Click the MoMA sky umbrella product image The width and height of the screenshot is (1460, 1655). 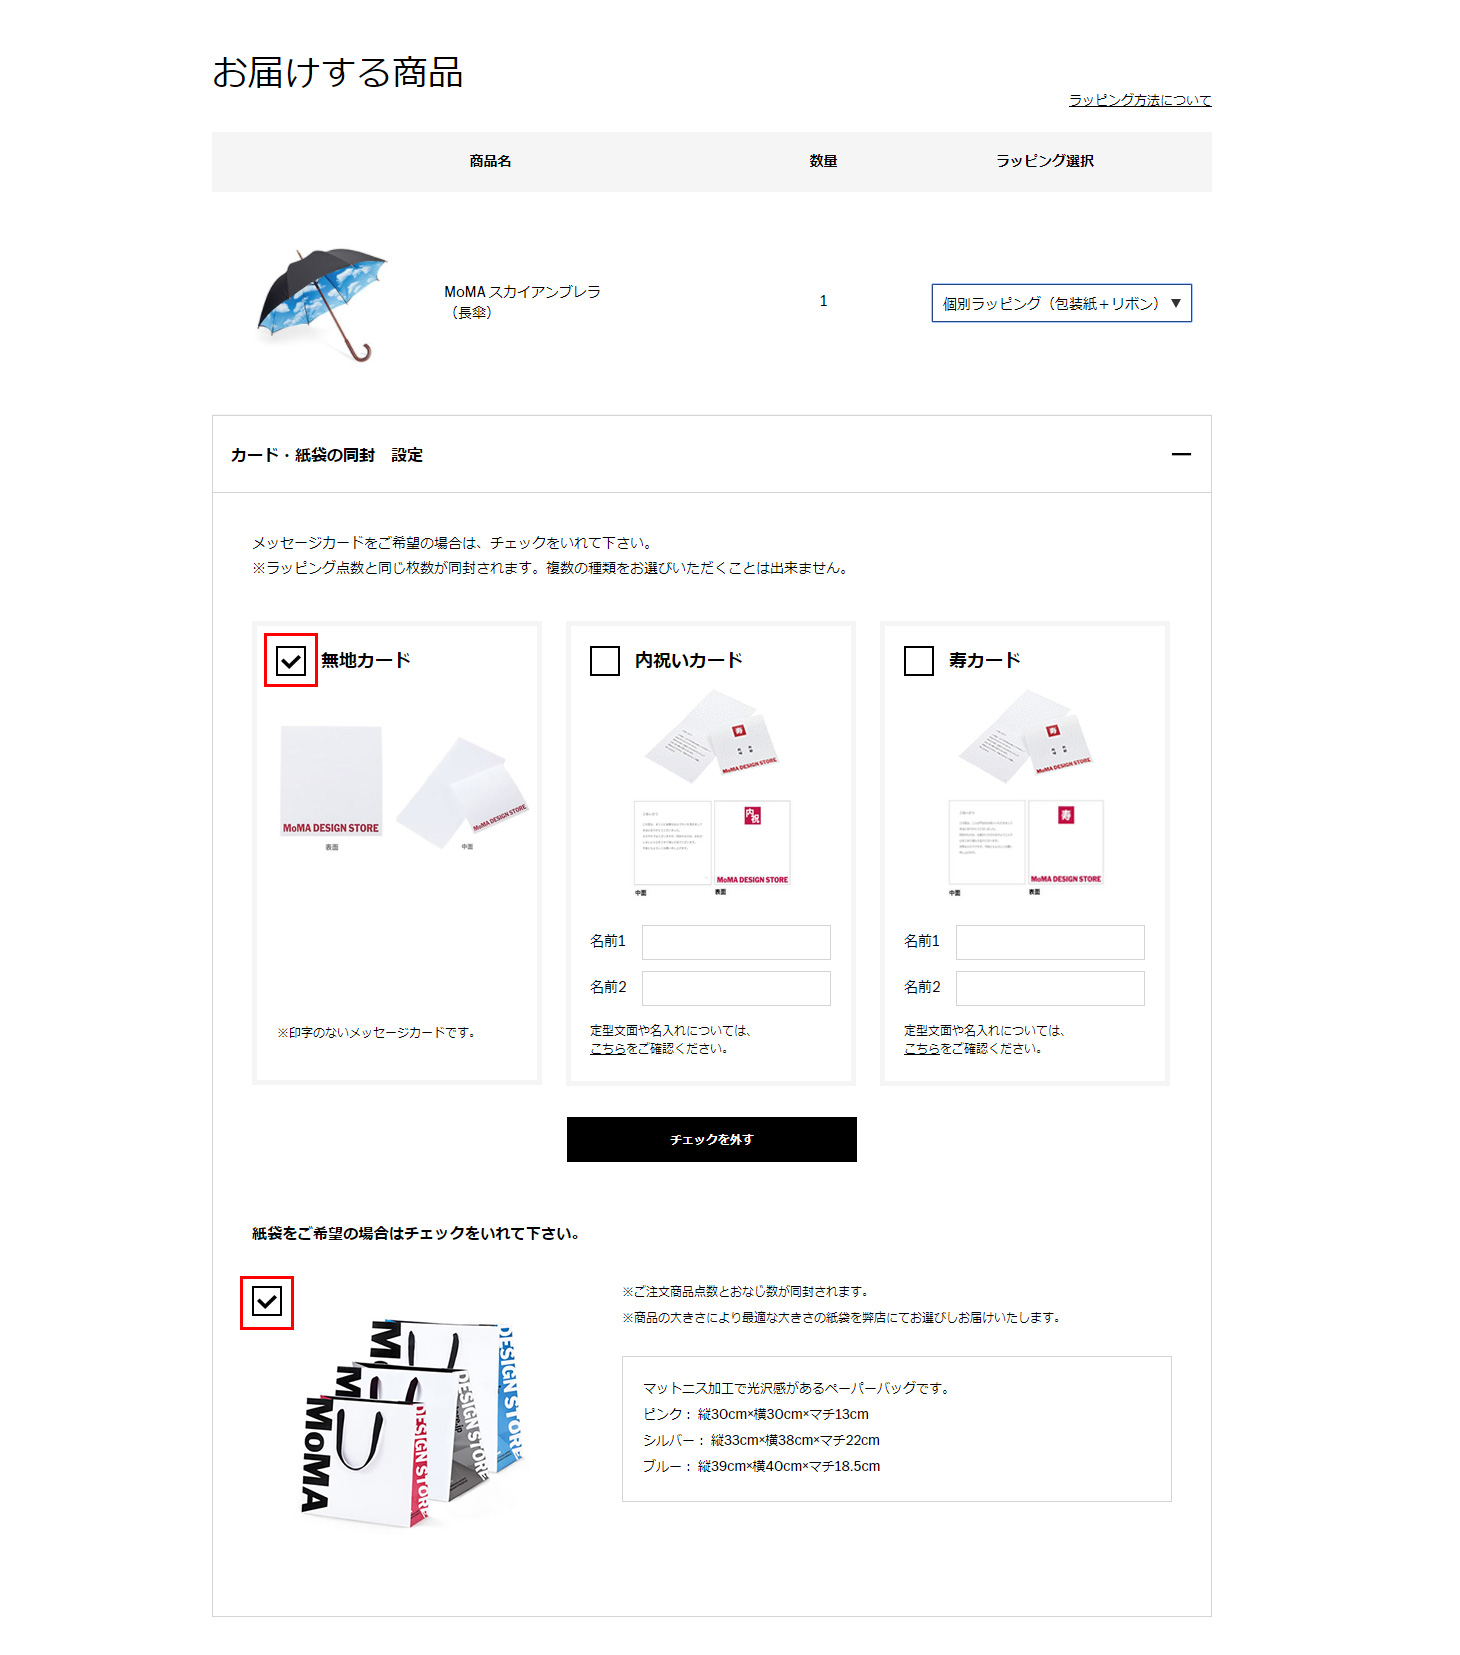(321, 304)
